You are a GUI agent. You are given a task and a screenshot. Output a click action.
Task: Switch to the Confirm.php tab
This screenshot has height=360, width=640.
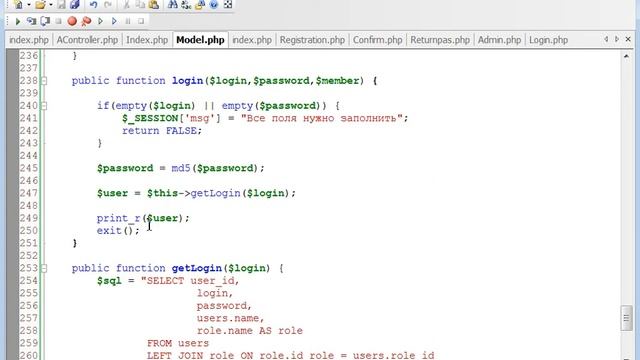(378, 40)
